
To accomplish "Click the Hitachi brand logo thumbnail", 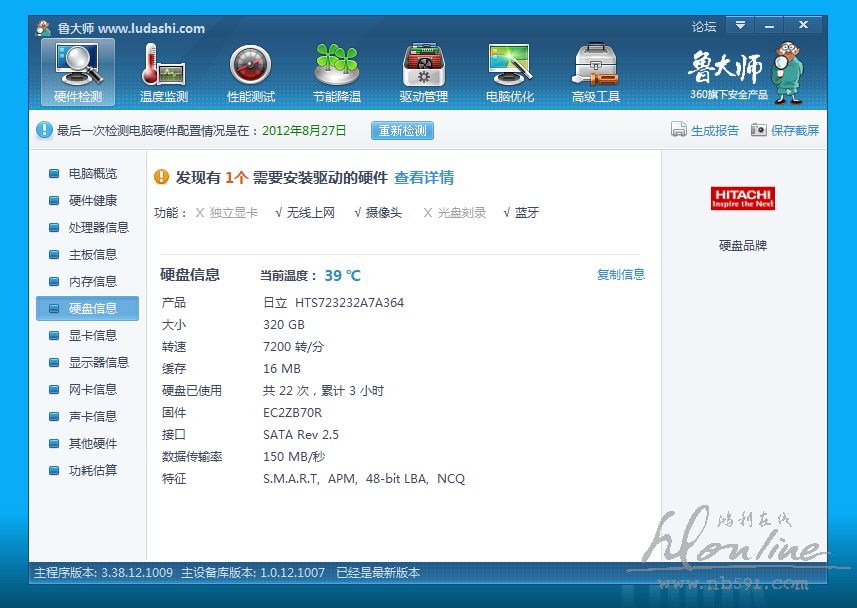I will [743, 198].
